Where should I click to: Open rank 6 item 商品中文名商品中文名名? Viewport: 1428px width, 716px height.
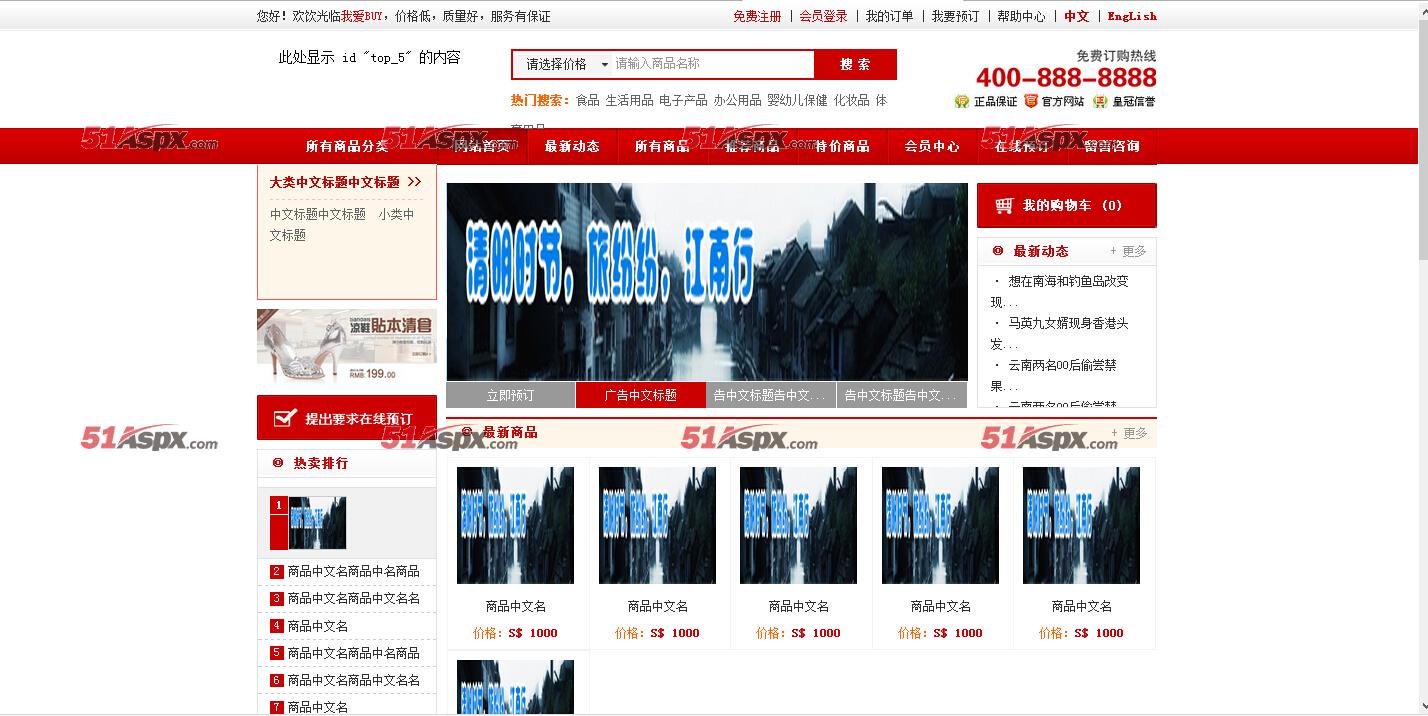354,680
